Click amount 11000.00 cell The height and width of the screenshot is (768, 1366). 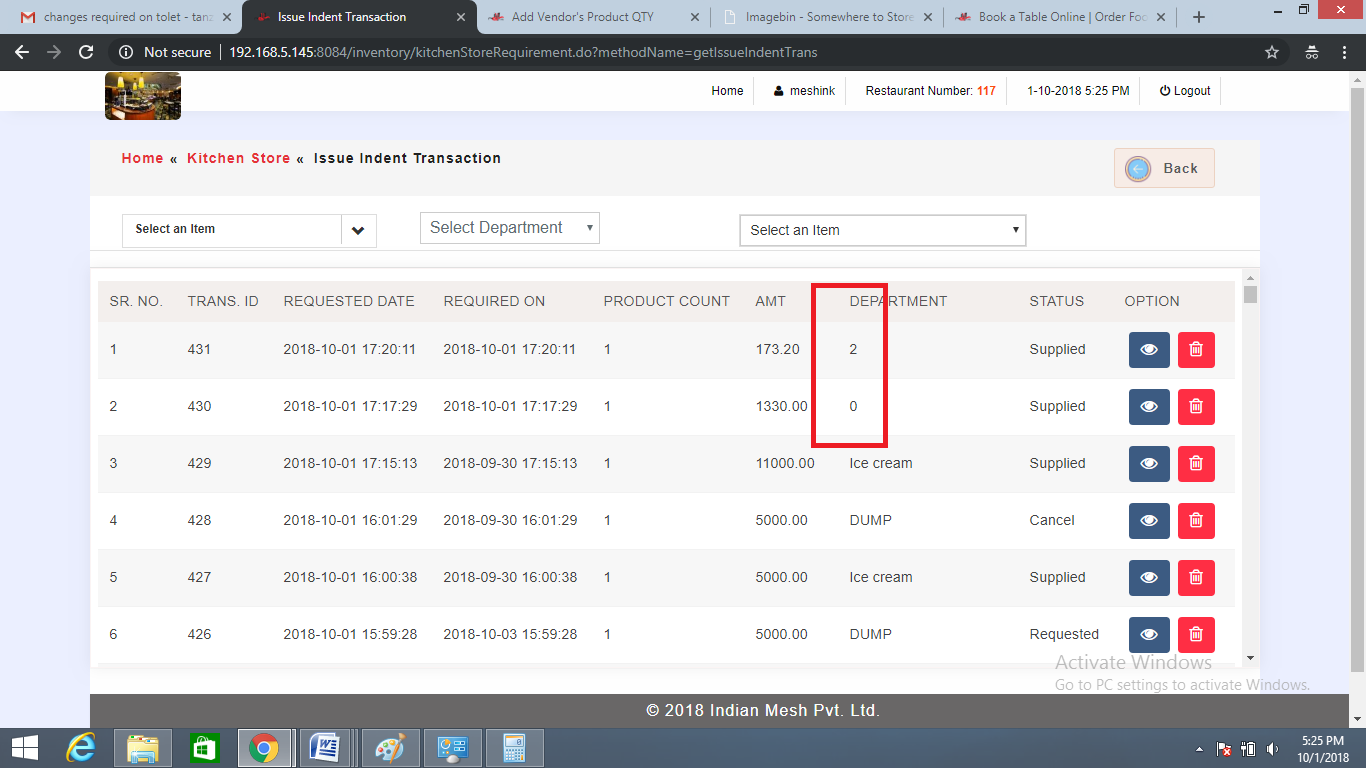[x=785, y=464]
